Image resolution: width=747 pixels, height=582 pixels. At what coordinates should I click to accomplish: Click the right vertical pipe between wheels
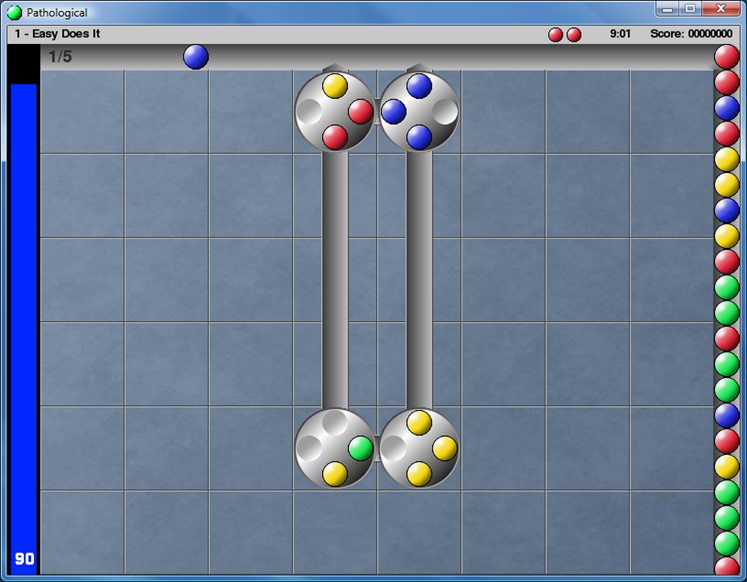click(419, 280)
